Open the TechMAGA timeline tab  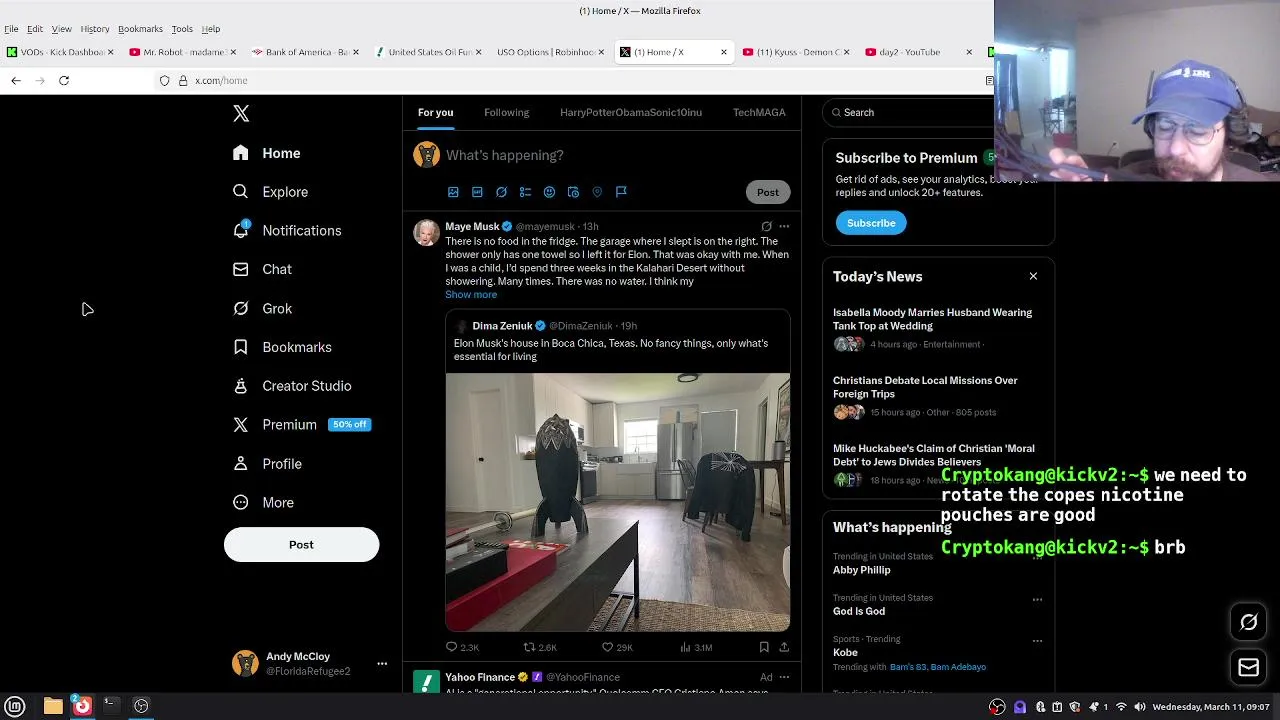pos(759,113)
